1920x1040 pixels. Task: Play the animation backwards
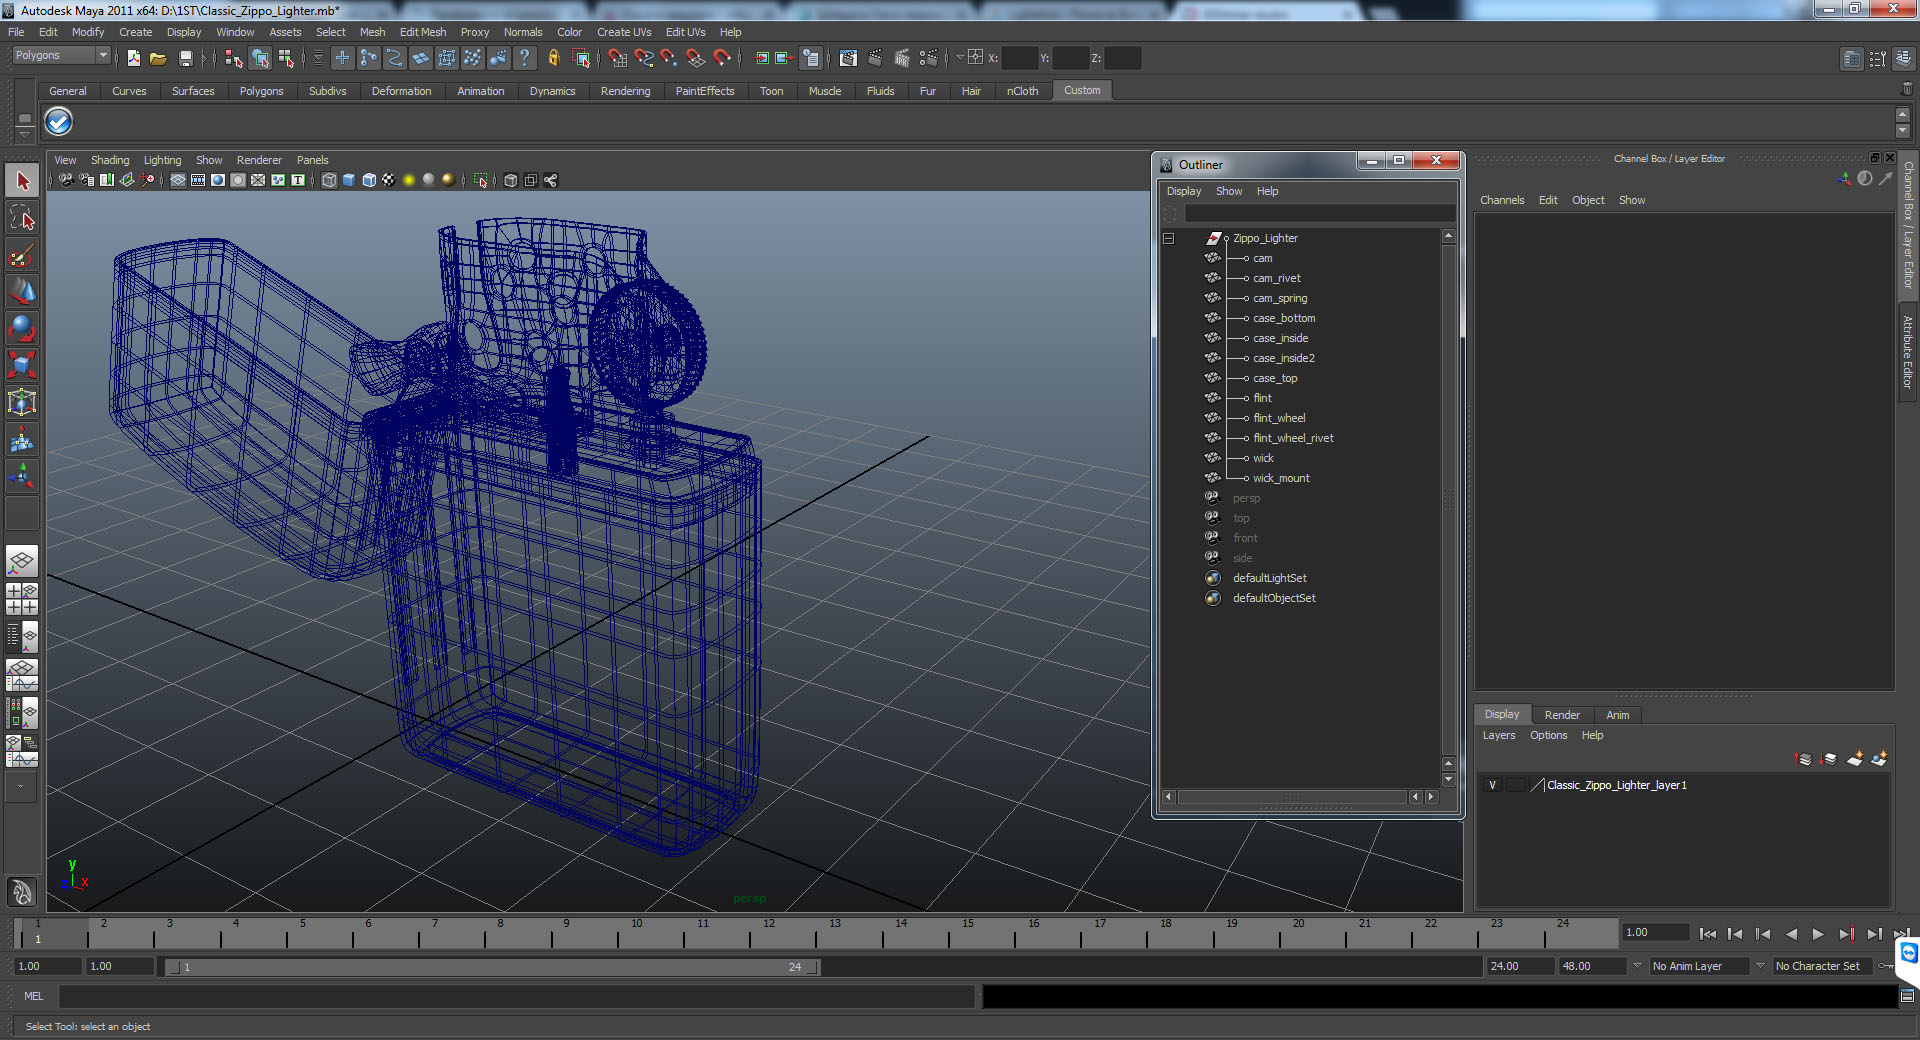pos(1791,934)
